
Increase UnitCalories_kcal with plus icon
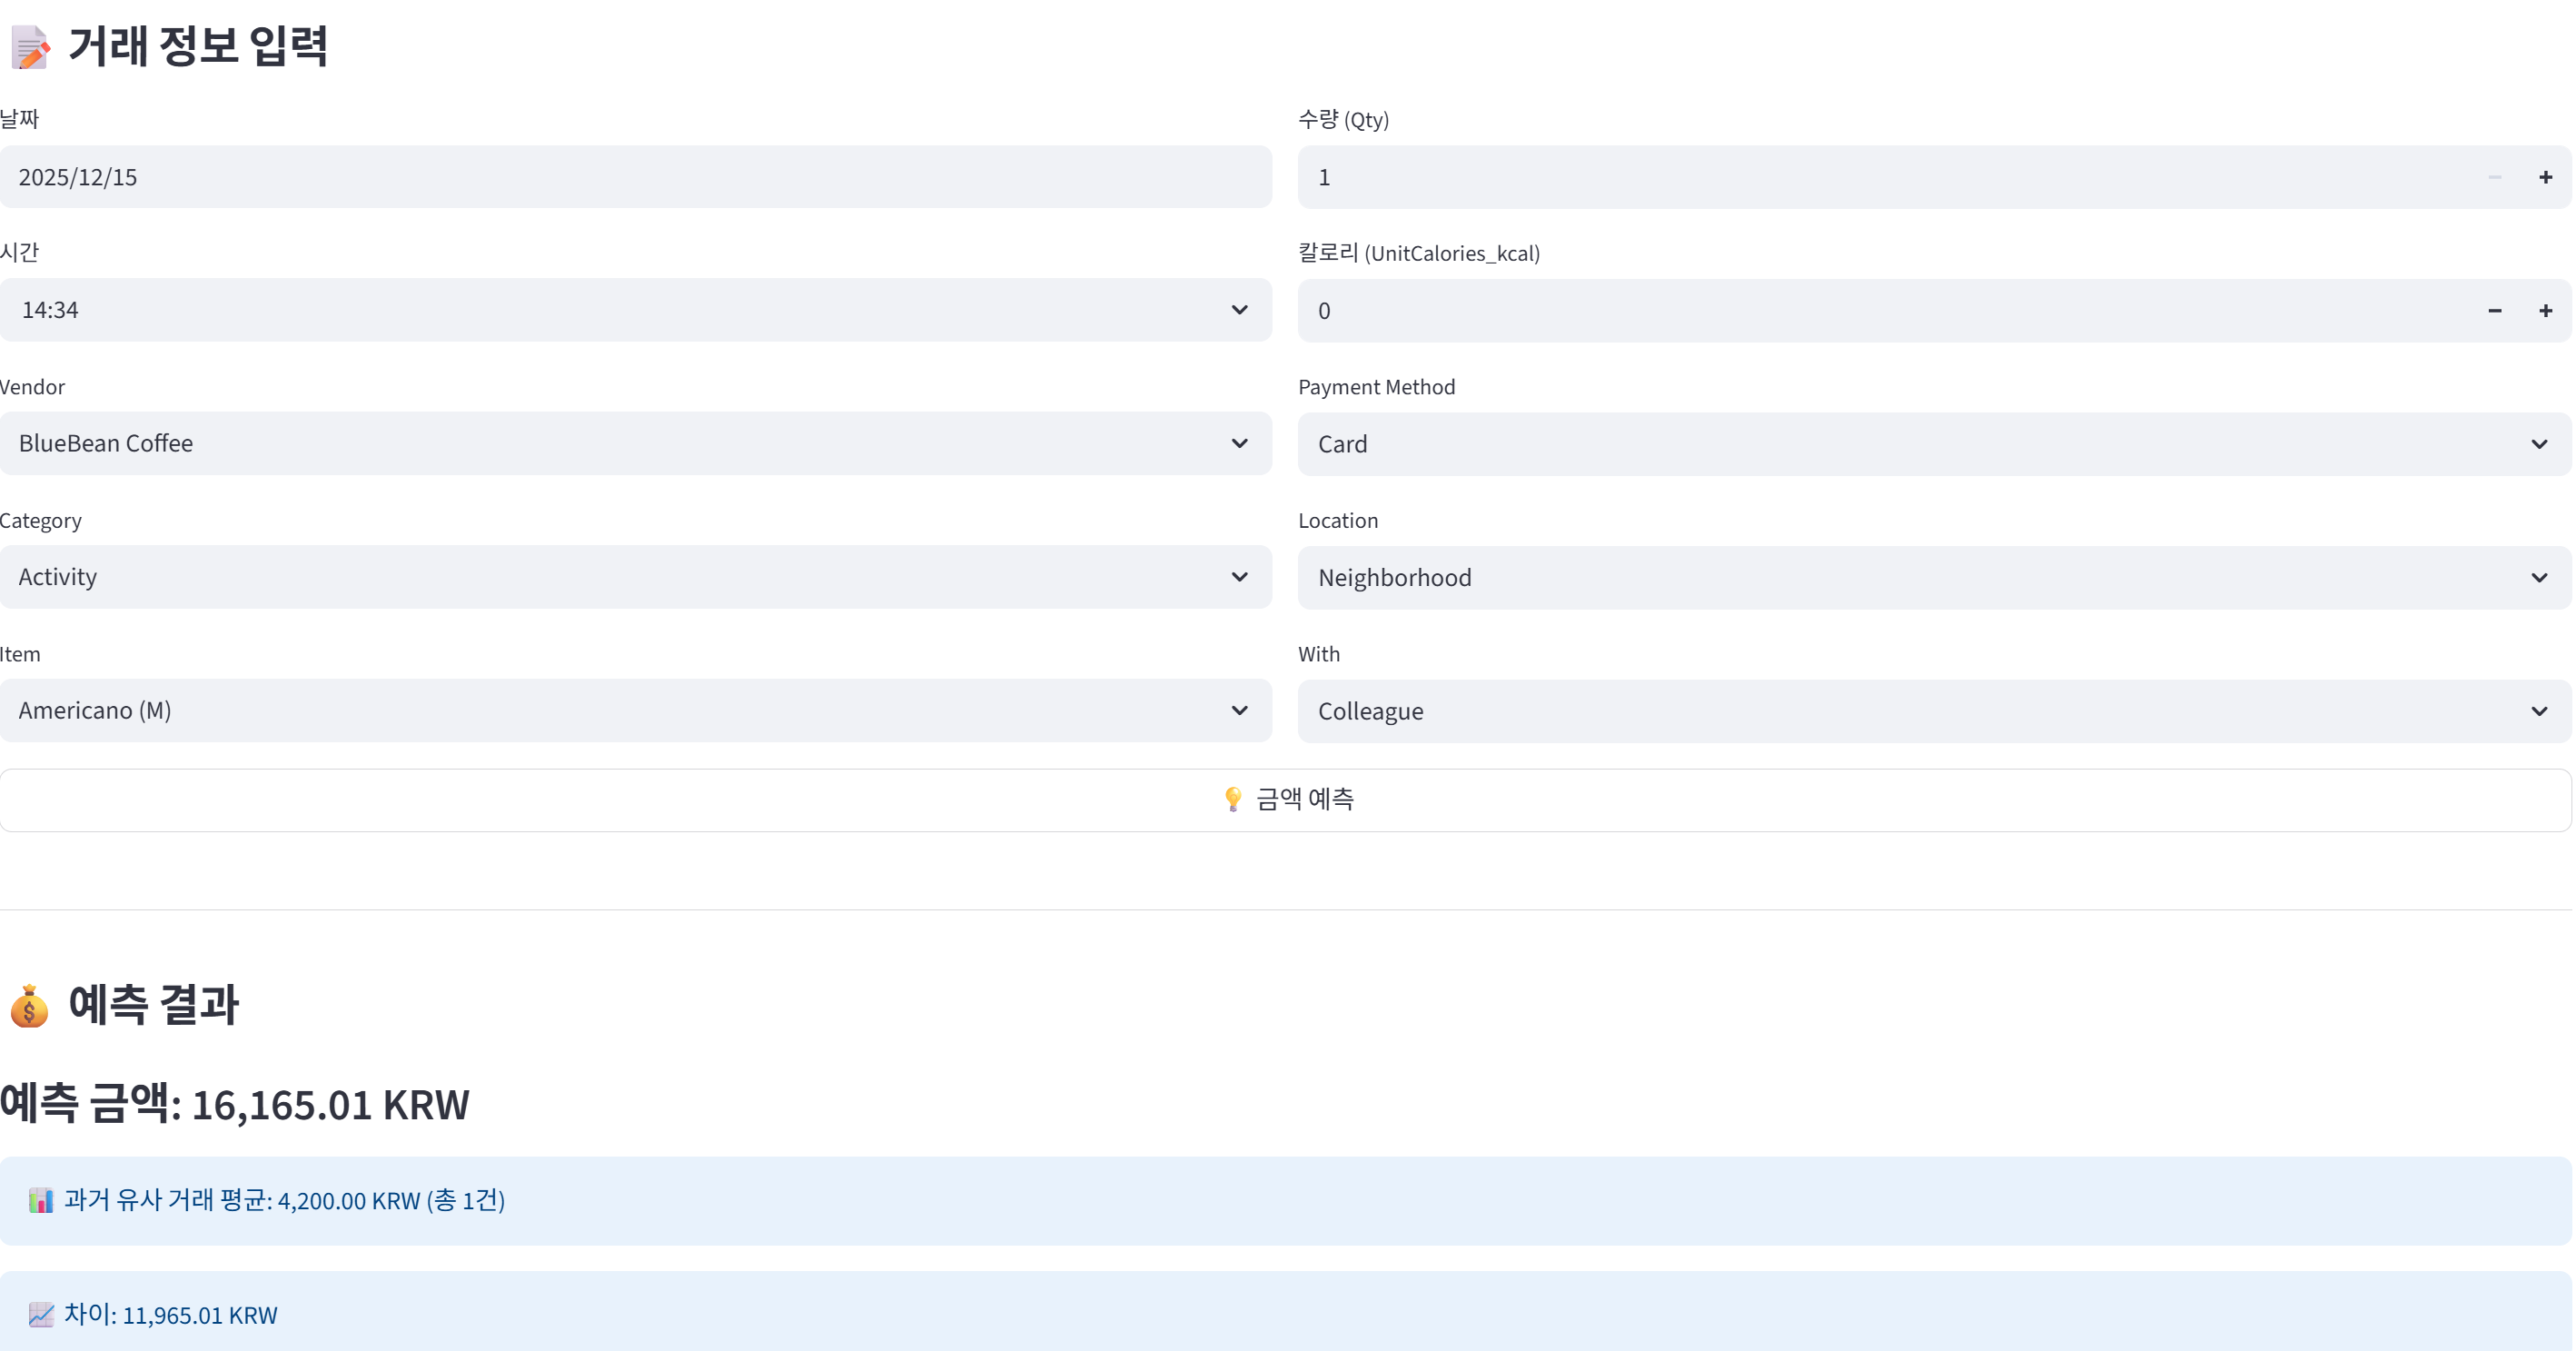coord(2545,311)
